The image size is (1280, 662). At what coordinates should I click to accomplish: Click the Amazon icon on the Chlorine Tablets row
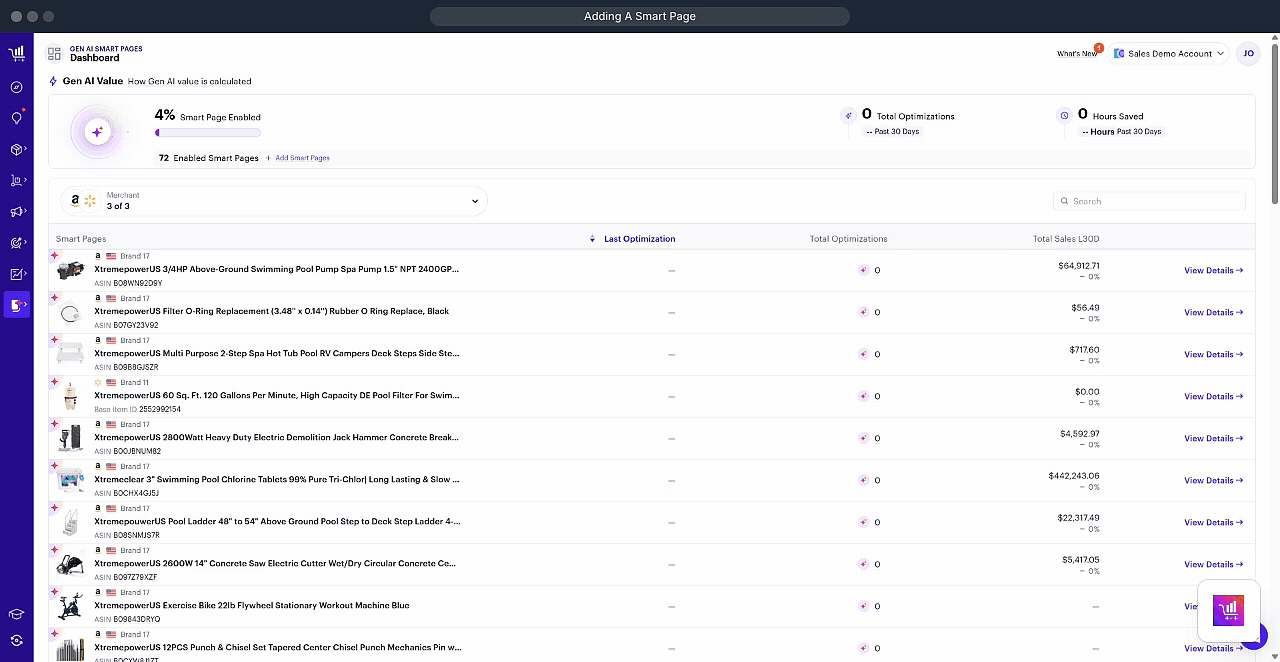(x=98, y=466)
